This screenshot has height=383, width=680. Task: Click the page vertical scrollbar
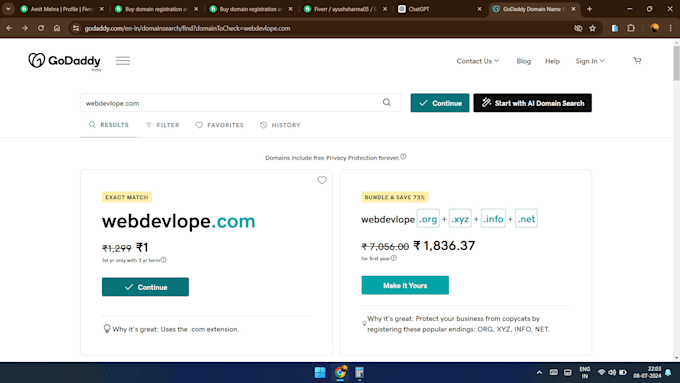677,63
